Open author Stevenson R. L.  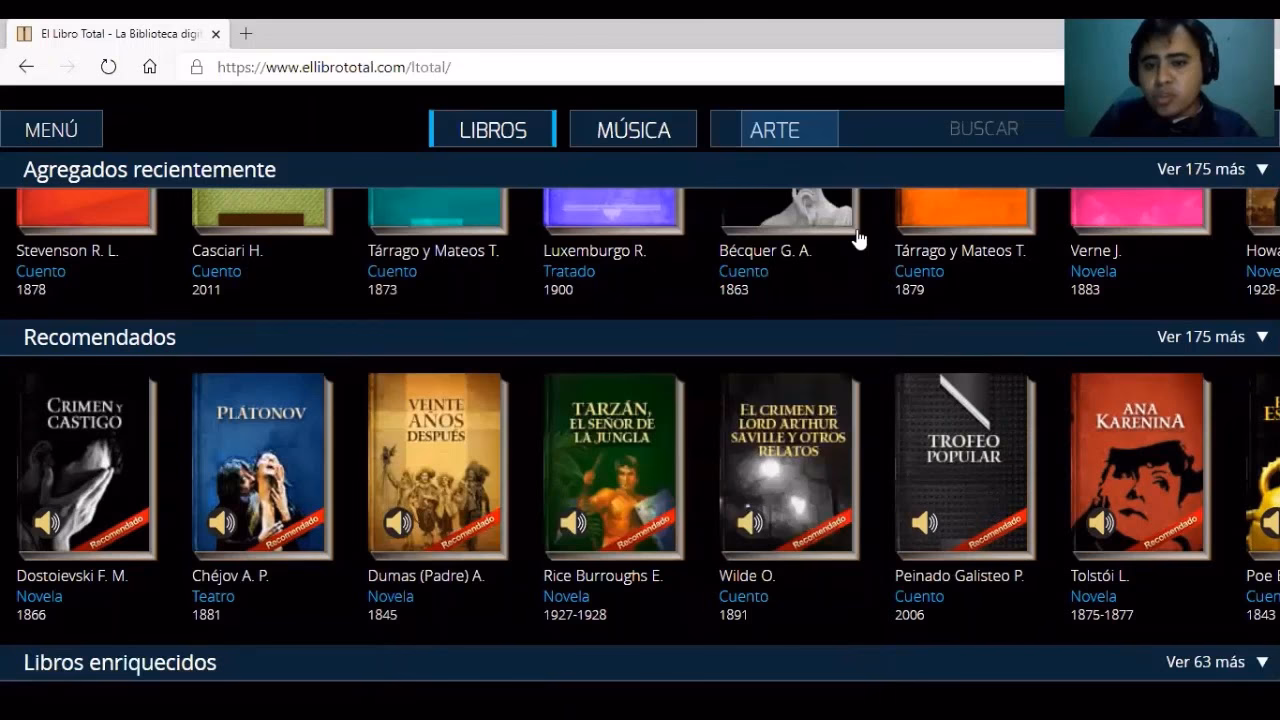point(67,251)
